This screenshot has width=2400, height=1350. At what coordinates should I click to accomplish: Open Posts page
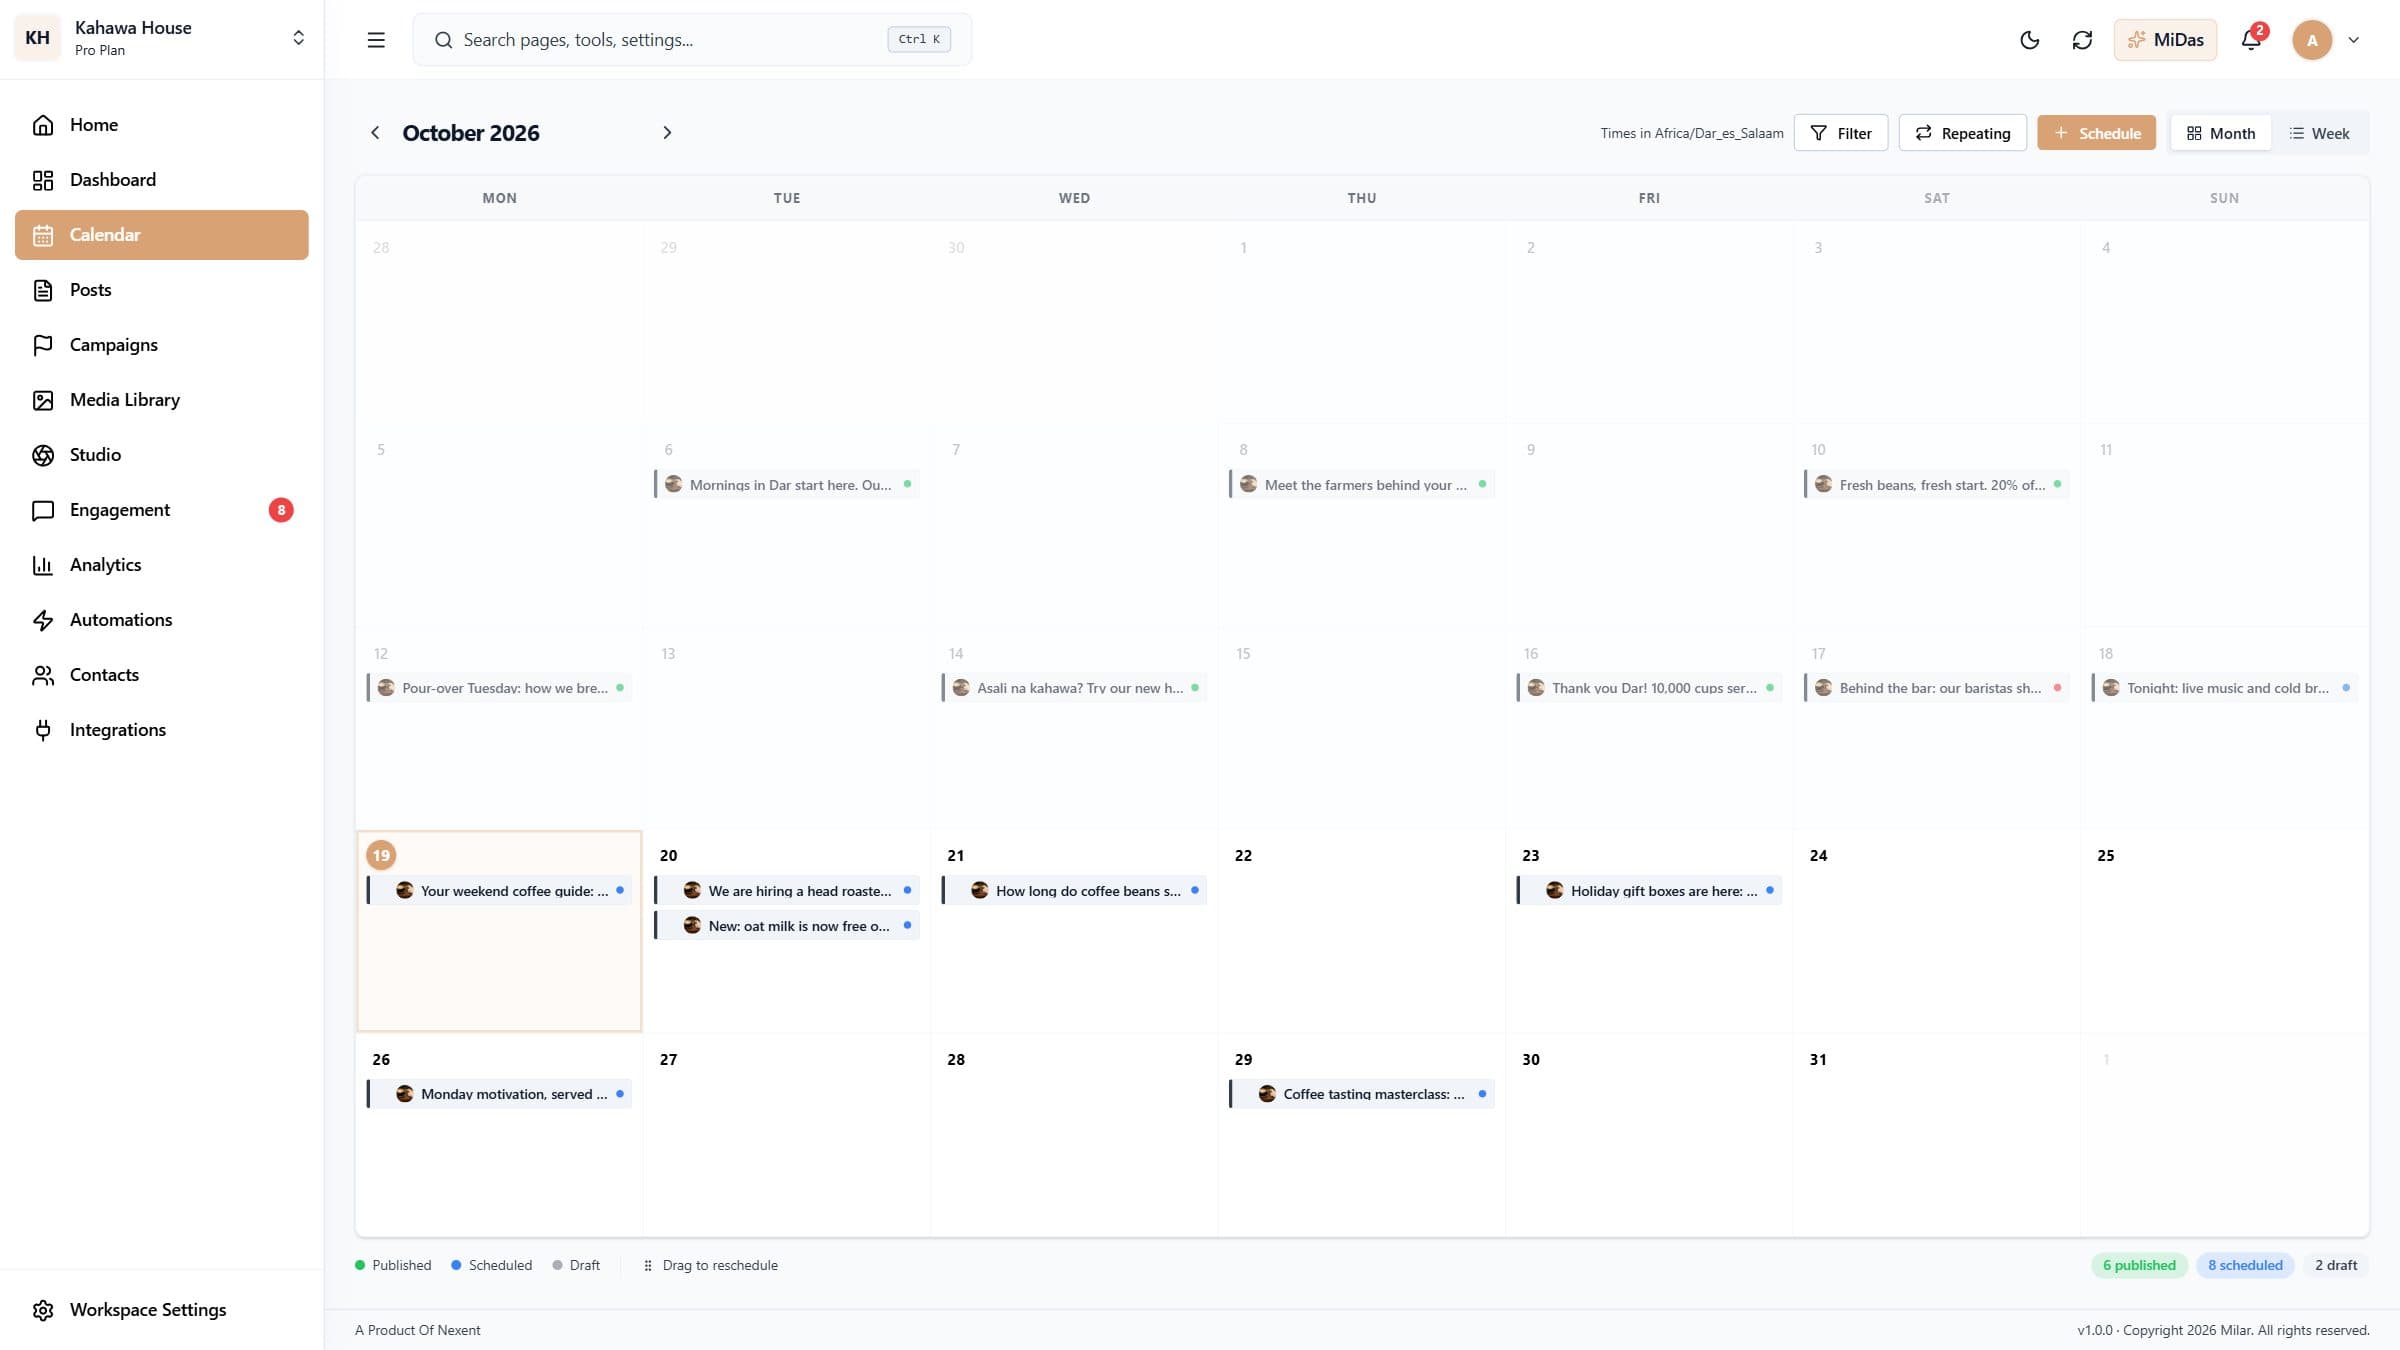(161, 290)
